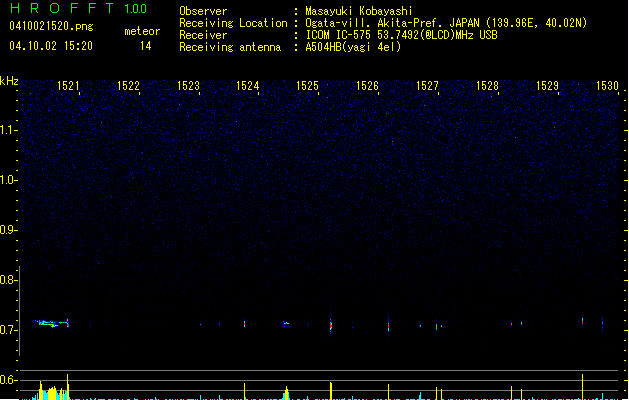The image size is (629, 400).
Task: Click the 1523 time axis marker
Action: pyautogui.click(x=188, y=86)
